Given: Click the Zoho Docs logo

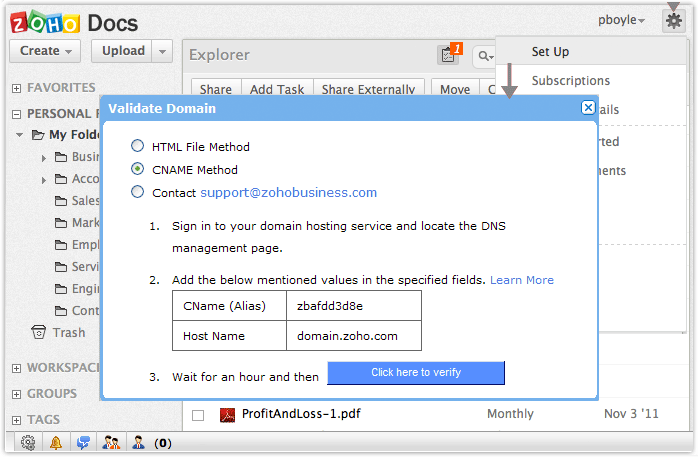Looking at the screenshot, I should pyautogui.click(x=74, y=23).
